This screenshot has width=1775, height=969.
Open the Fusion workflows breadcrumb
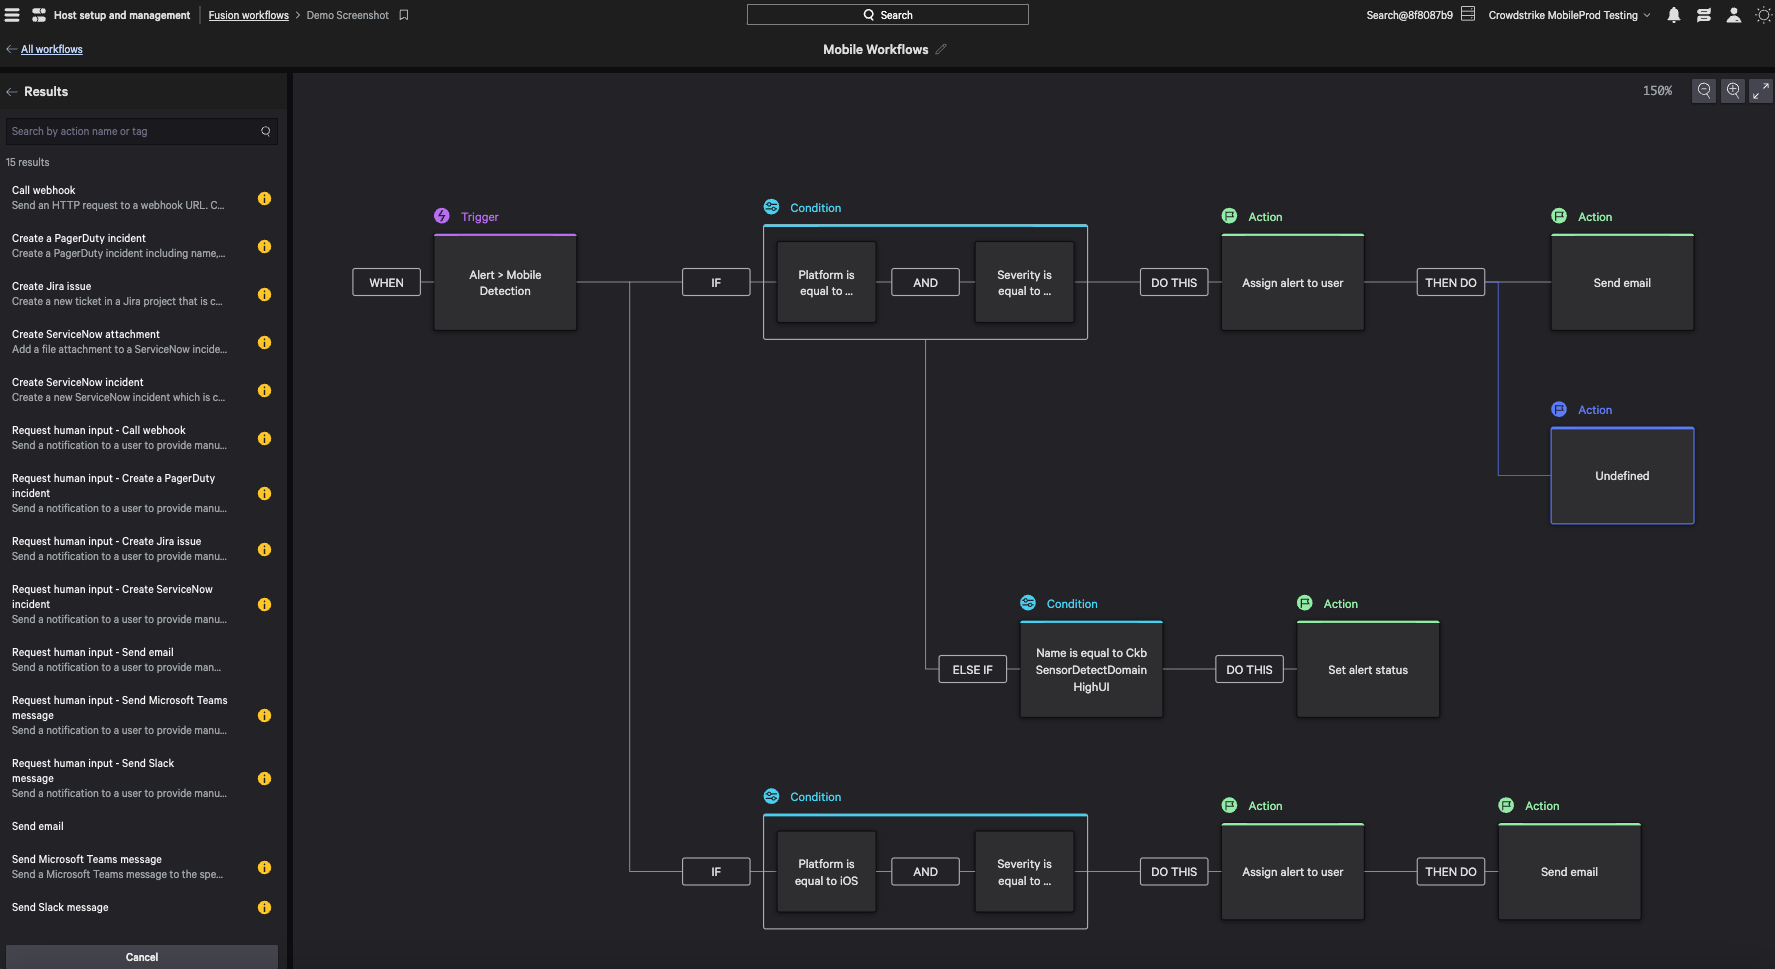(248, 15)
